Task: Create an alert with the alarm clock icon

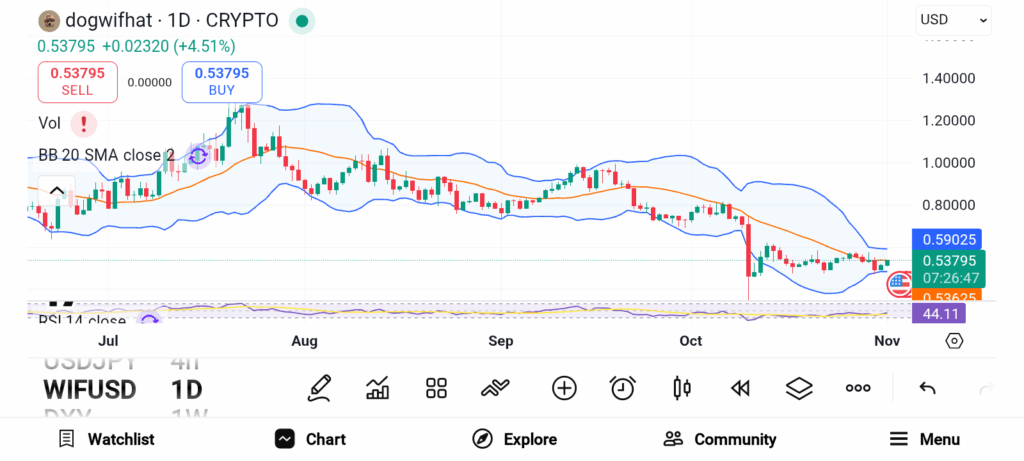Action: coord(623,388)
